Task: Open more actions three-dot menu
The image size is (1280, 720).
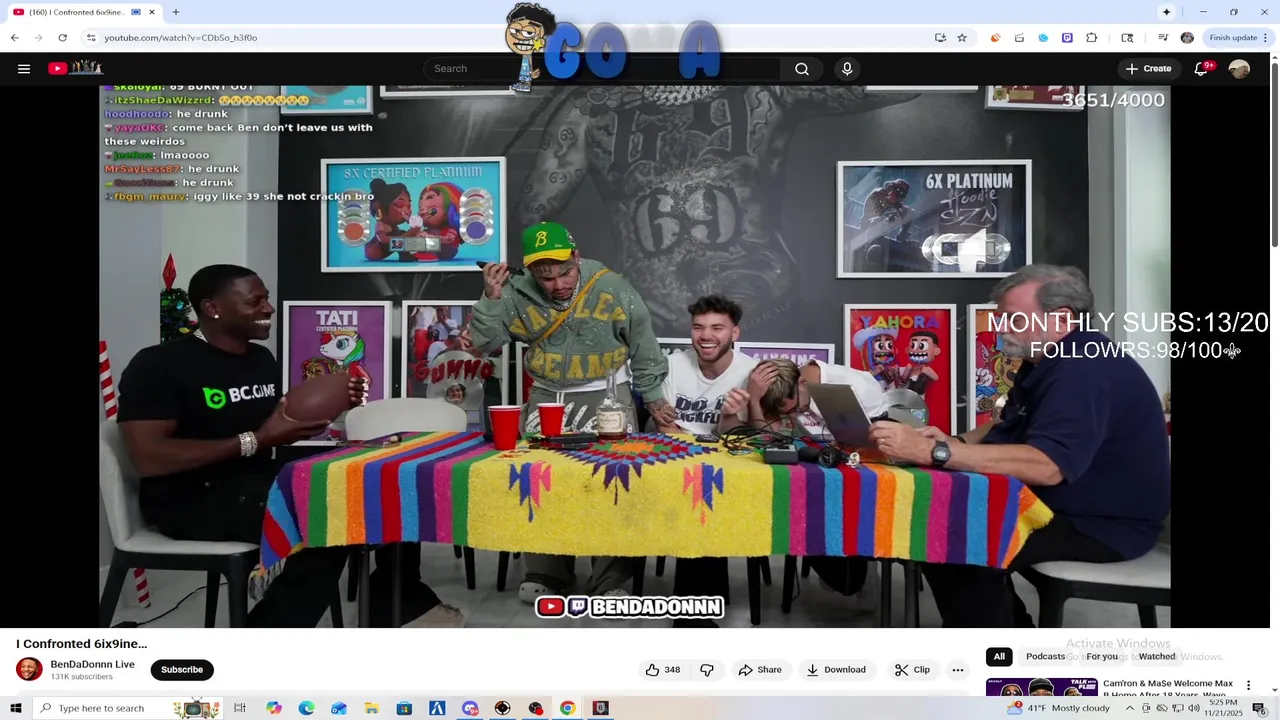Action: coord(958,670)
